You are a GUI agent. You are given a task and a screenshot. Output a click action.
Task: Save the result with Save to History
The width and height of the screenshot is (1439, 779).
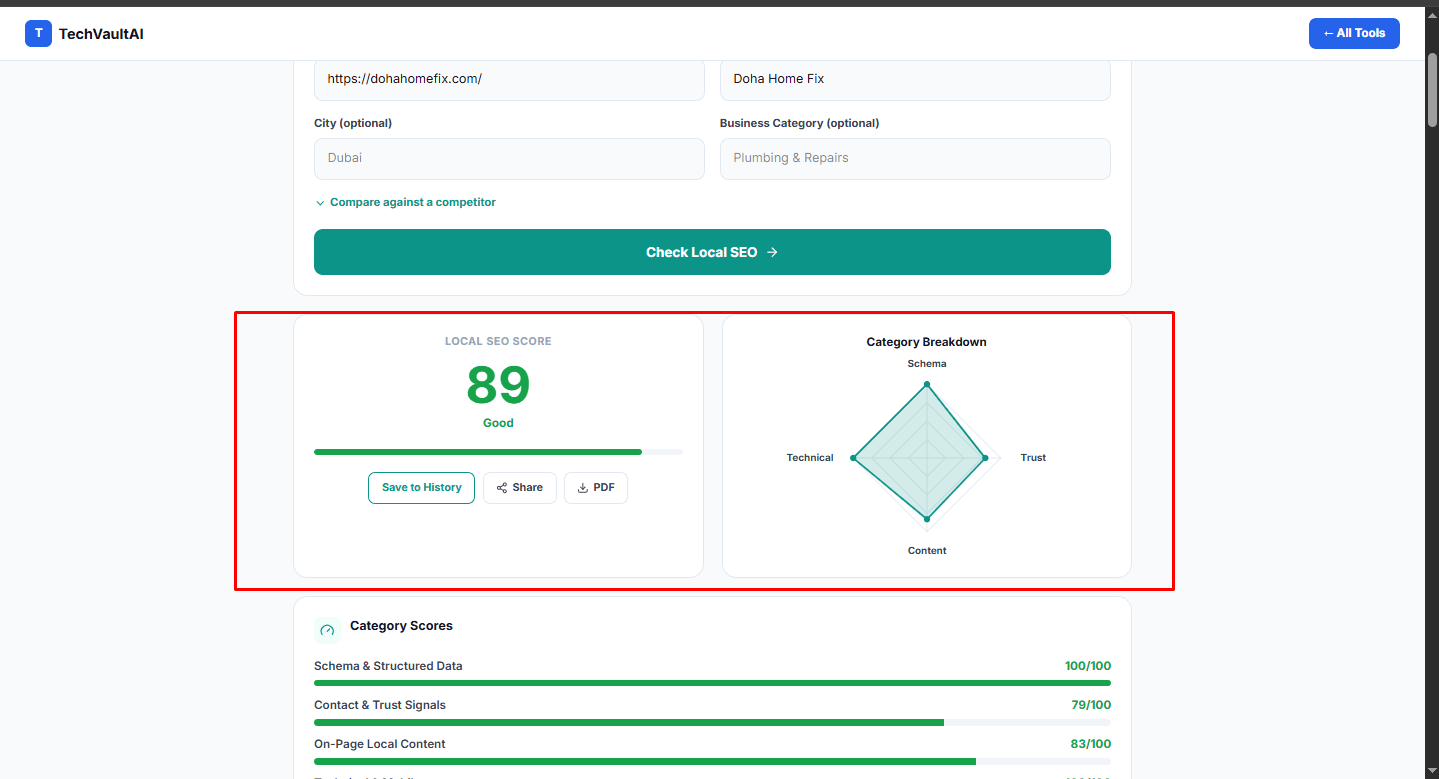tap(421, 488)
